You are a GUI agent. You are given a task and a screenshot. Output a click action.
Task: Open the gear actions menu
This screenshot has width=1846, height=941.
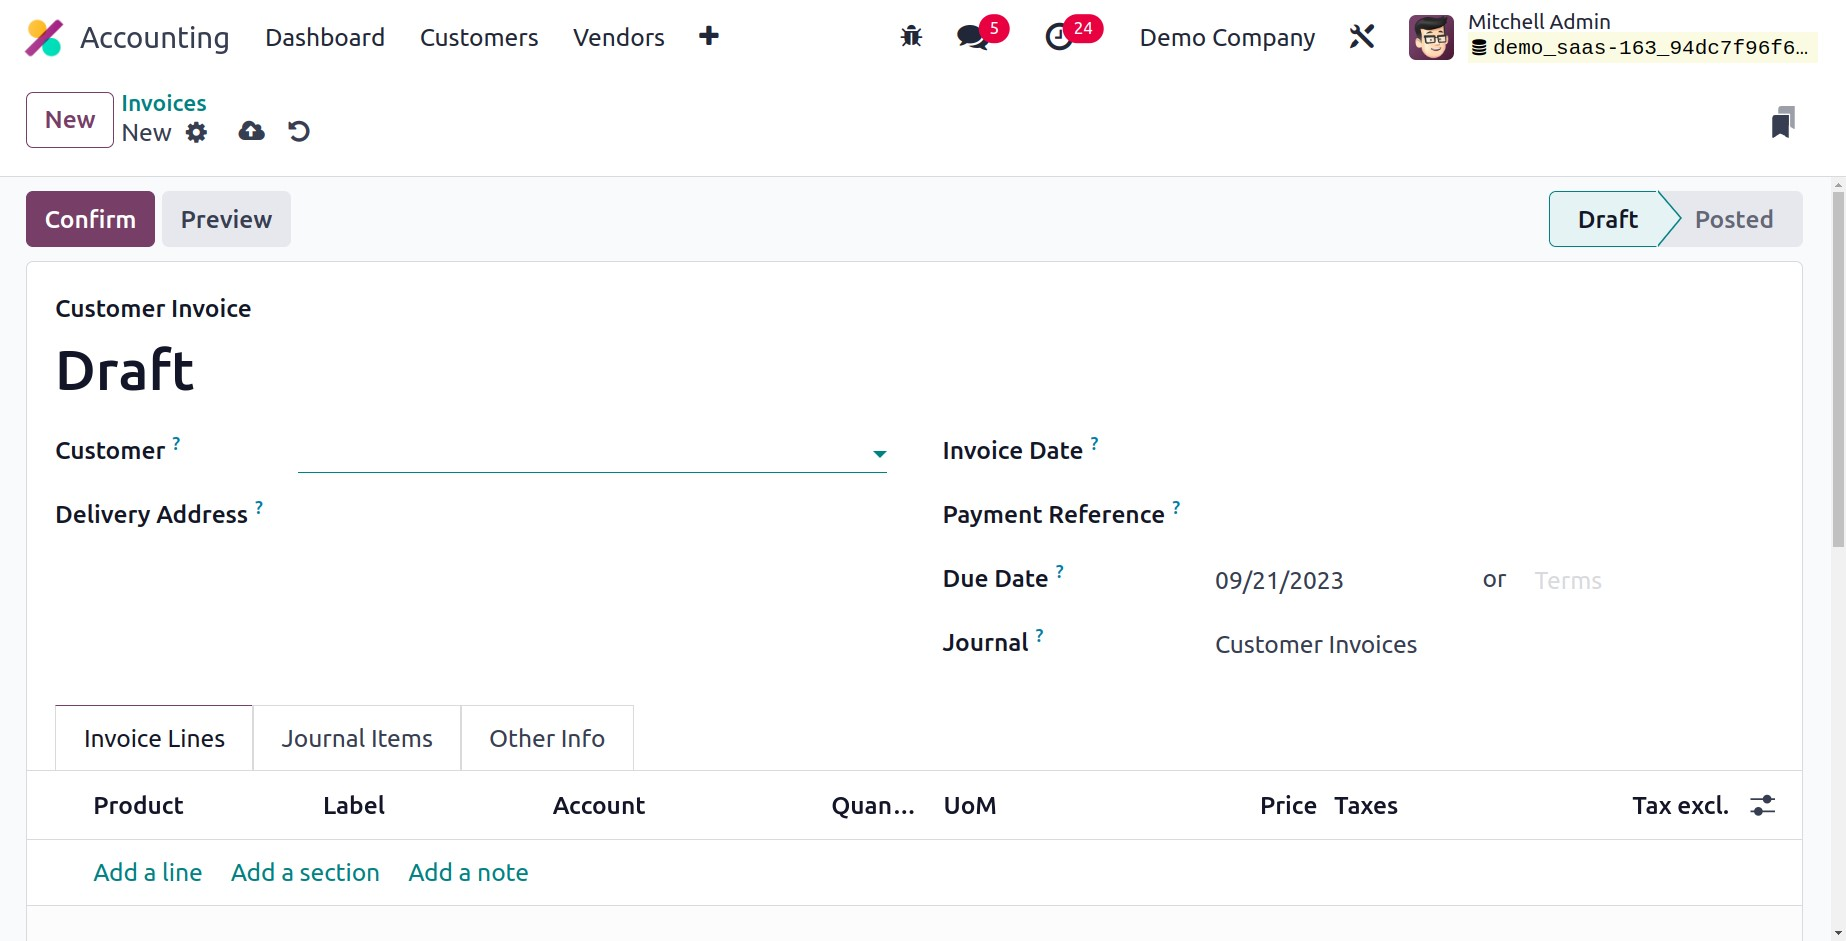click(196, 133)
